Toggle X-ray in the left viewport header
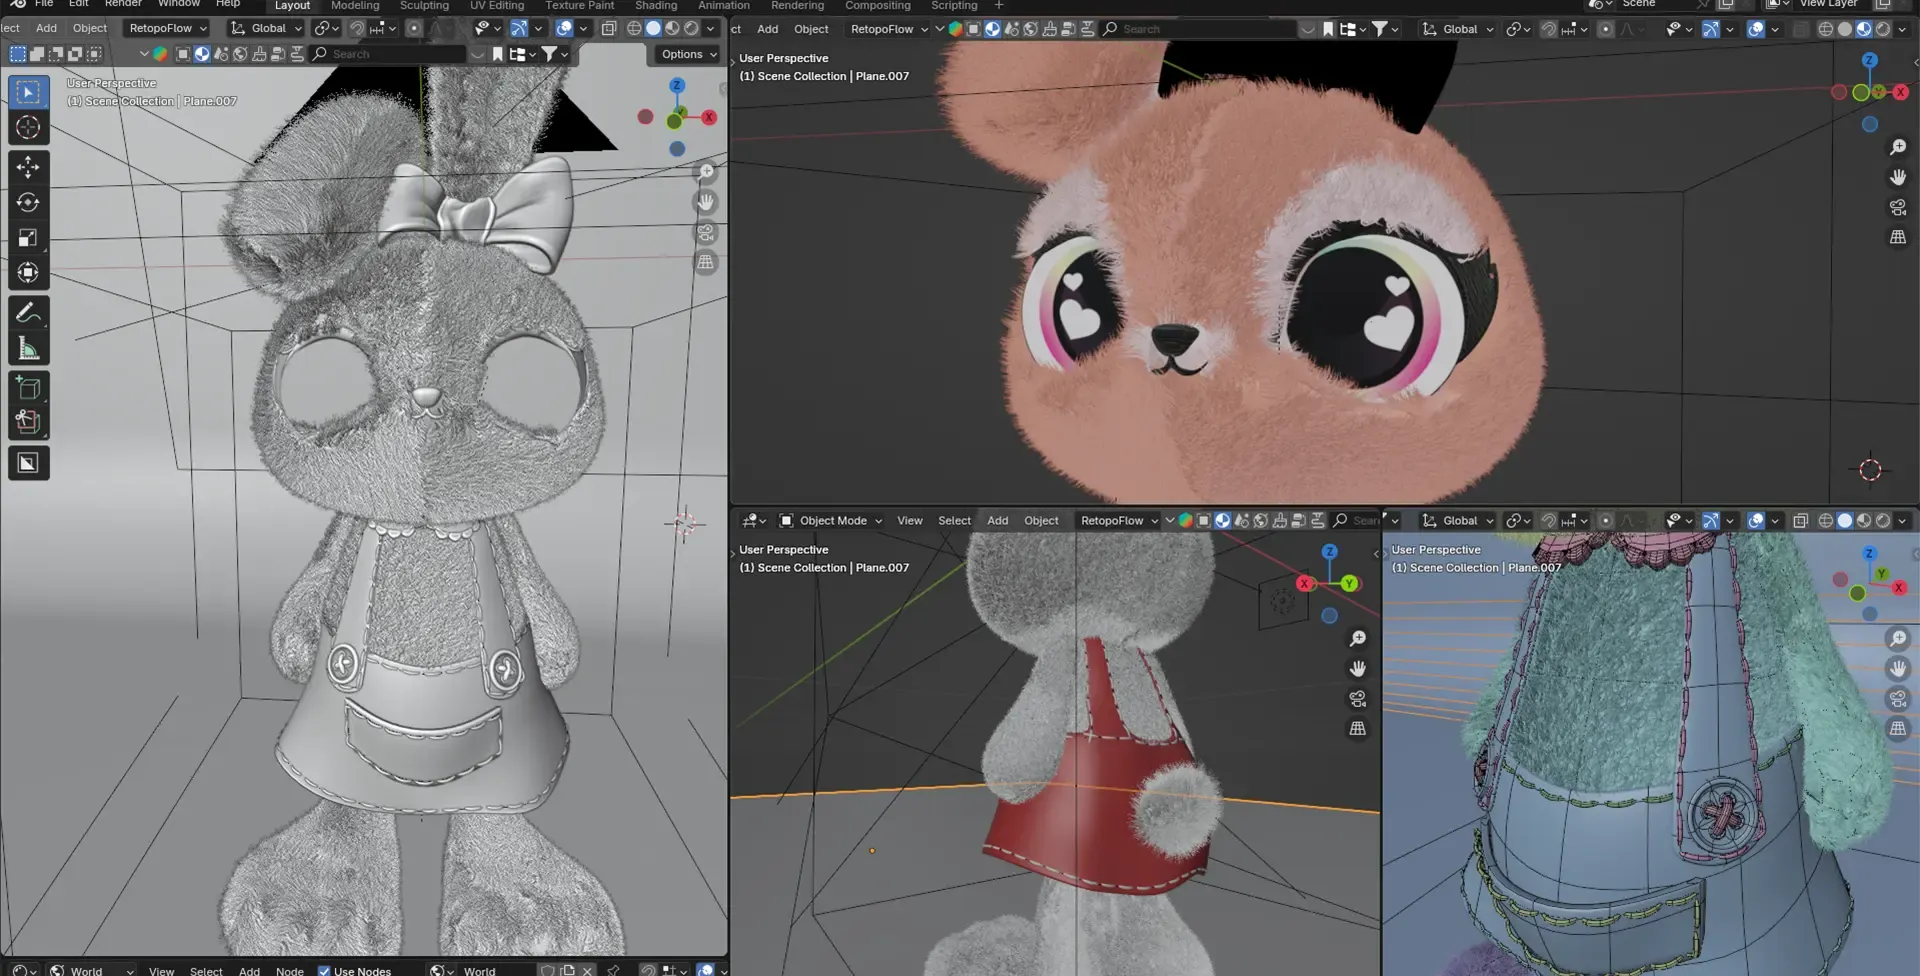This screenshot has height=976, width=1920. pos(609,28)
